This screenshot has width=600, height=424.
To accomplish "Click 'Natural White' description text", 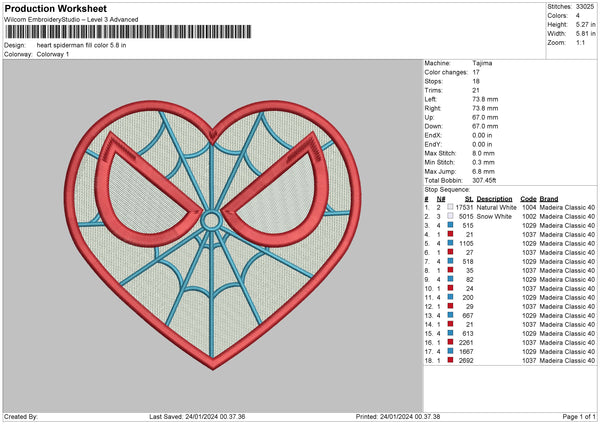I will click(x=497, y=207).
